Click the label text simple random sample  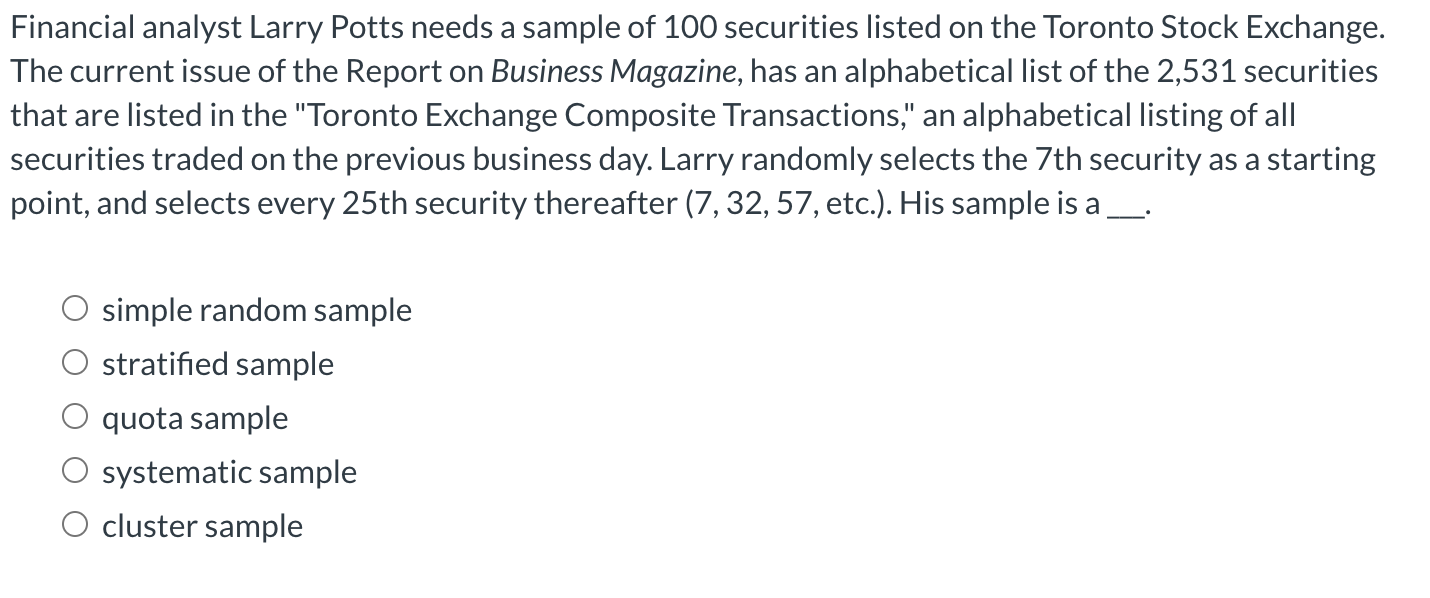click(x=256, y=310)
